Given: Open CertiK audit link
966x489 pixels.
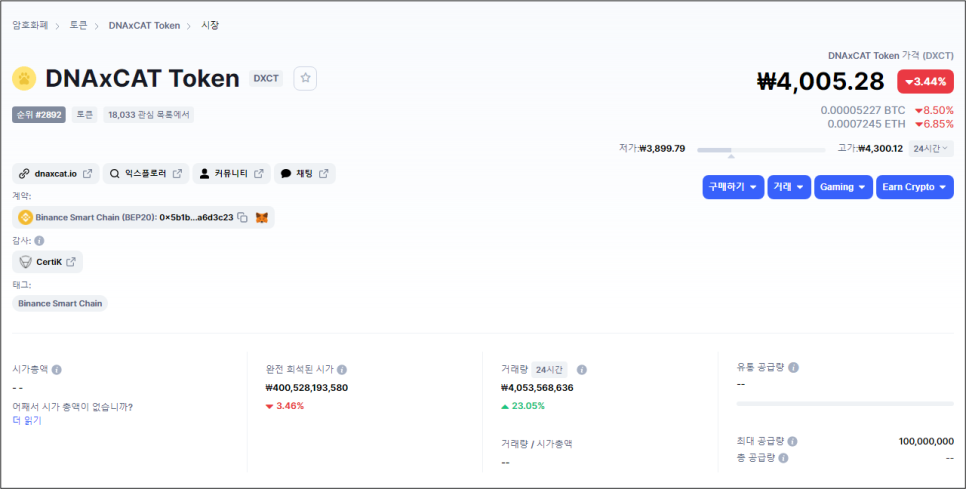Looking at the screenshot, I should [x=47, y=262].
